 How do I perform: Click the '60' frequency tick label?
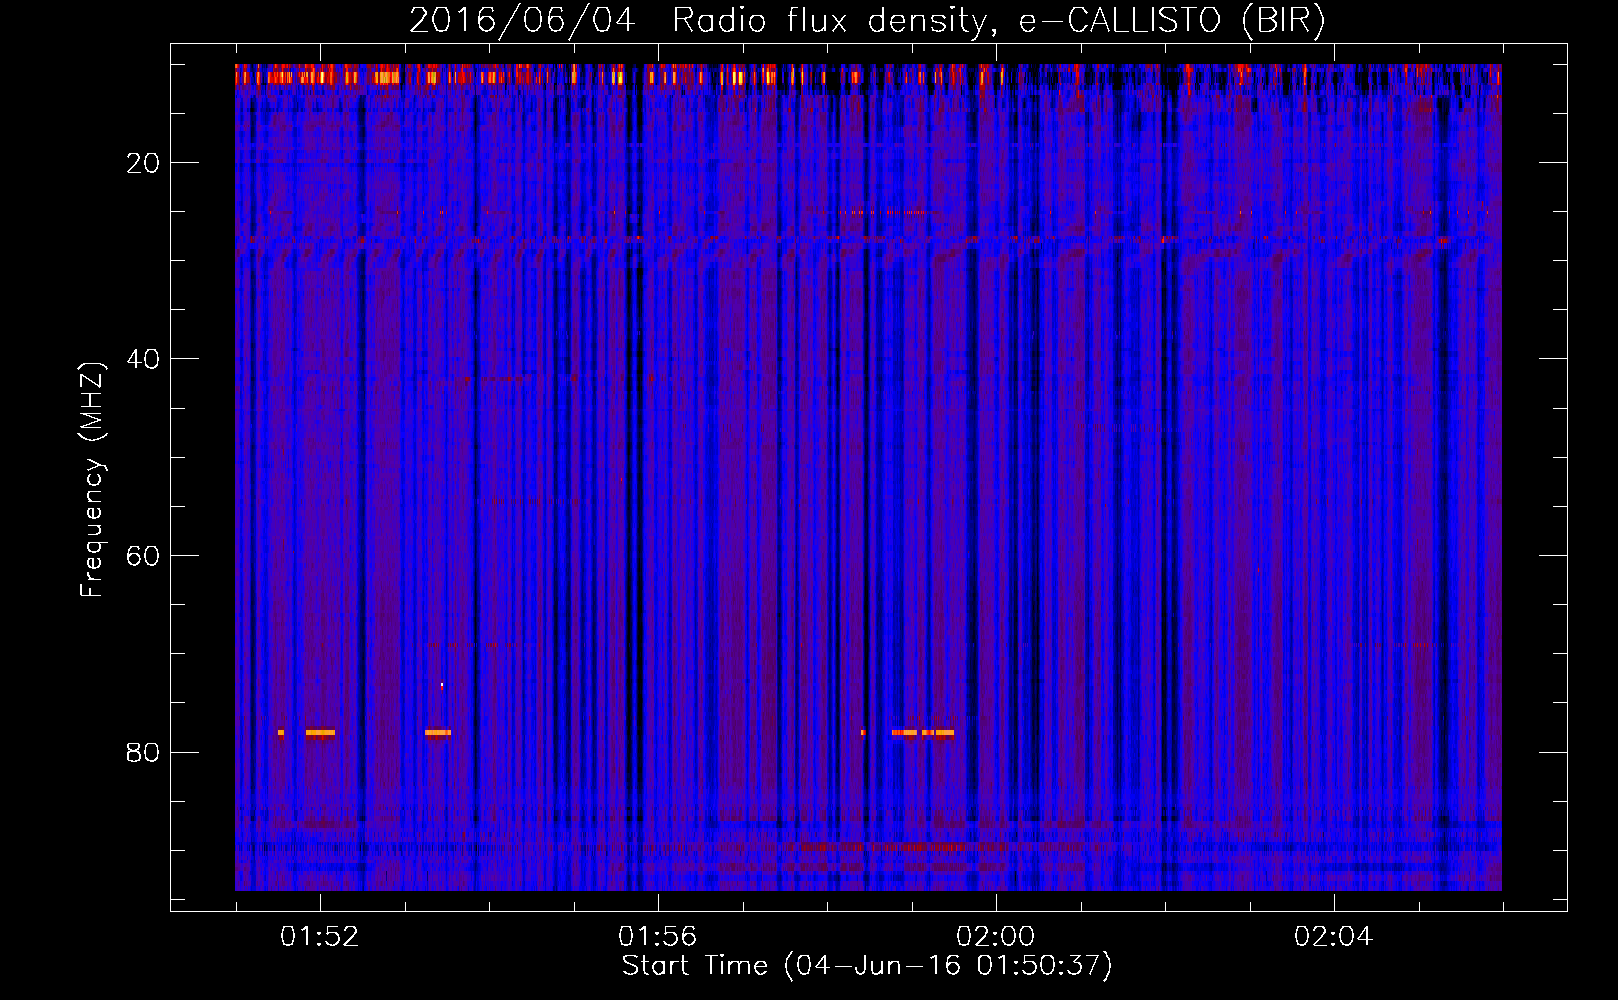tap(143, 556)
